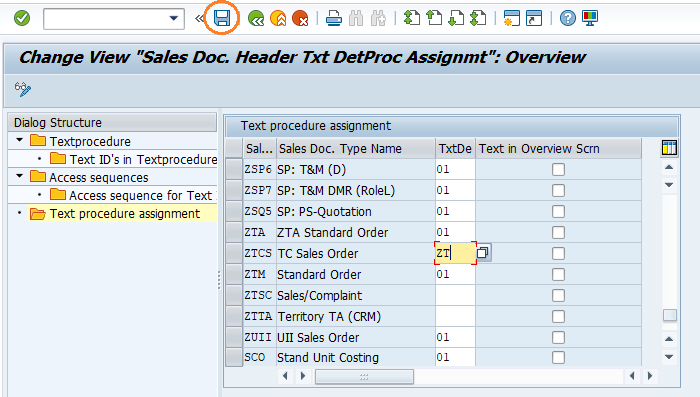The width and height of the screenshot is (700, 397).
Task: Open value help next to ZT field
Action: point(483,253)
